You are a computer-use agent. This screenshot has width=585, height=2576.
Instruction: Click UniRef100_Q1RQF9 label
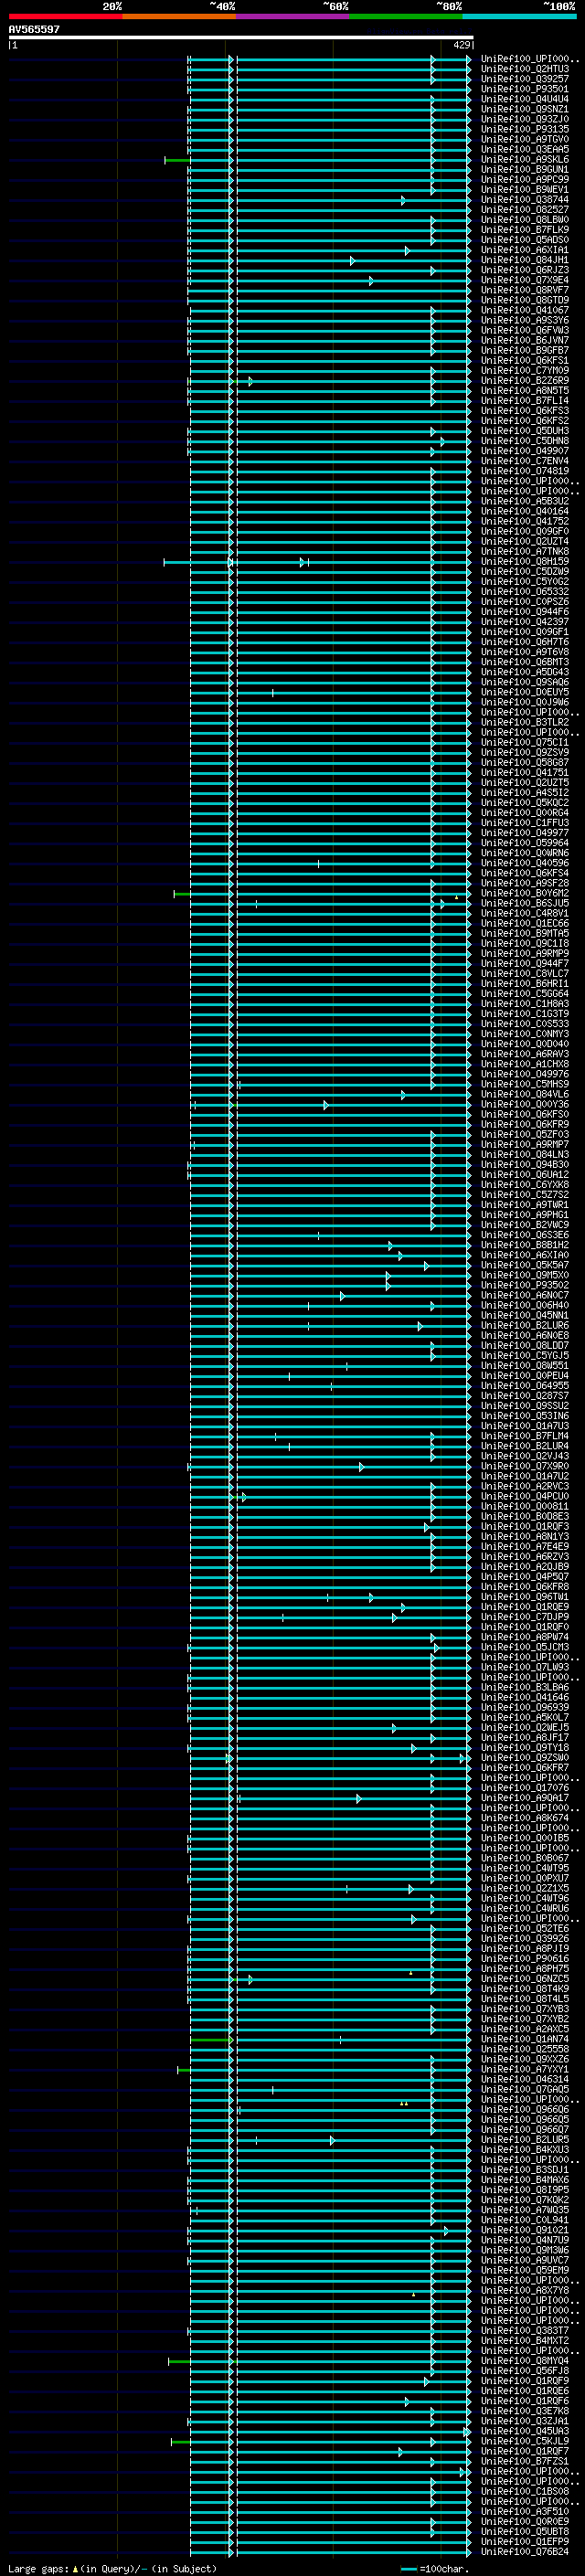tap(525, 2381)
